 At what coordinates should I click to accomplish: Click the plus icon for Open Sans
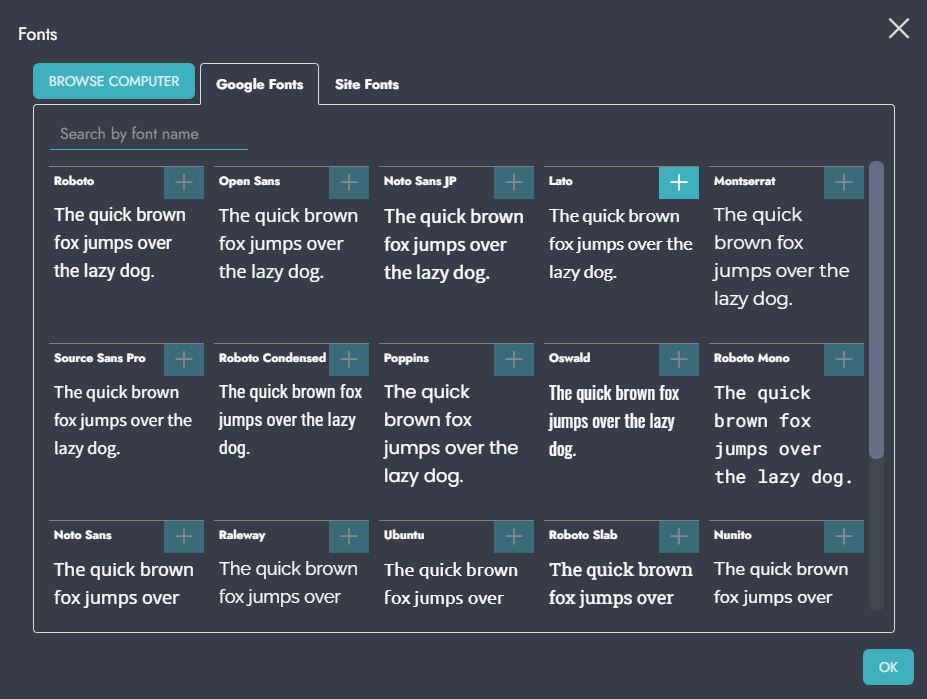click(348, 182)
